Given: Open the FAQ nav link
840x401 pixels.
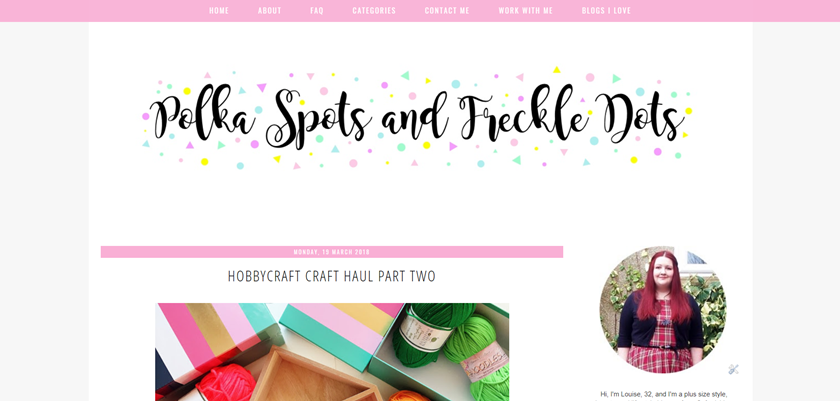Looking at the screenshot, I should point(317,11).
